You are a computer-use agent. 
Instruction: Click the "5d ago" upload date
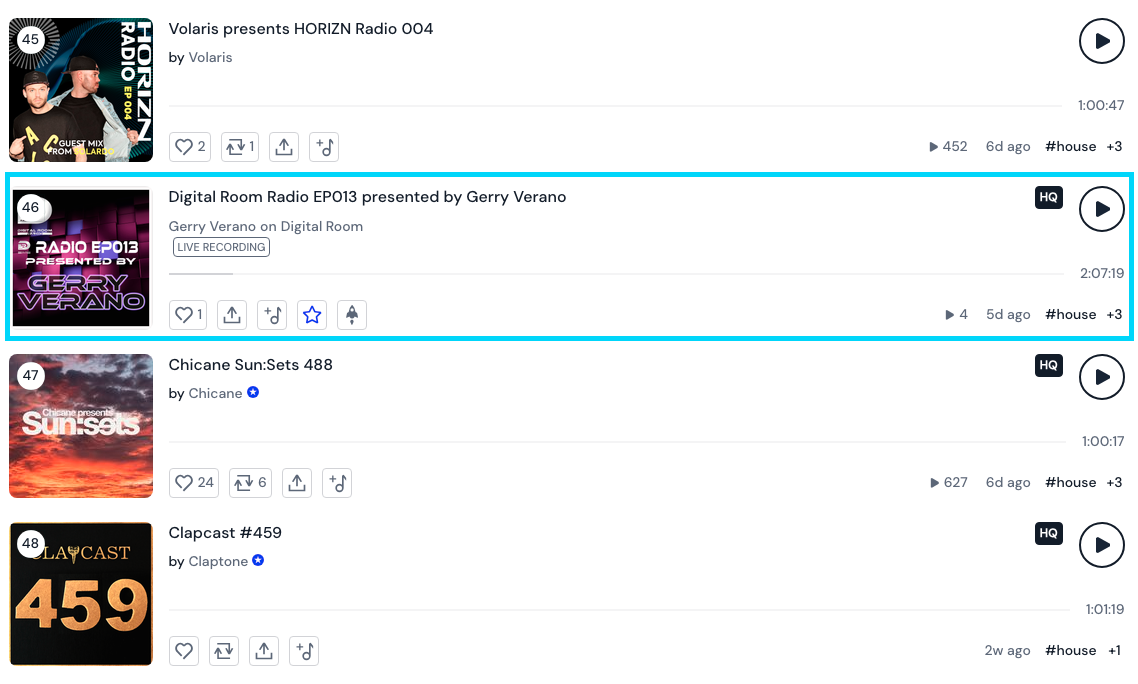[1008, 314]
